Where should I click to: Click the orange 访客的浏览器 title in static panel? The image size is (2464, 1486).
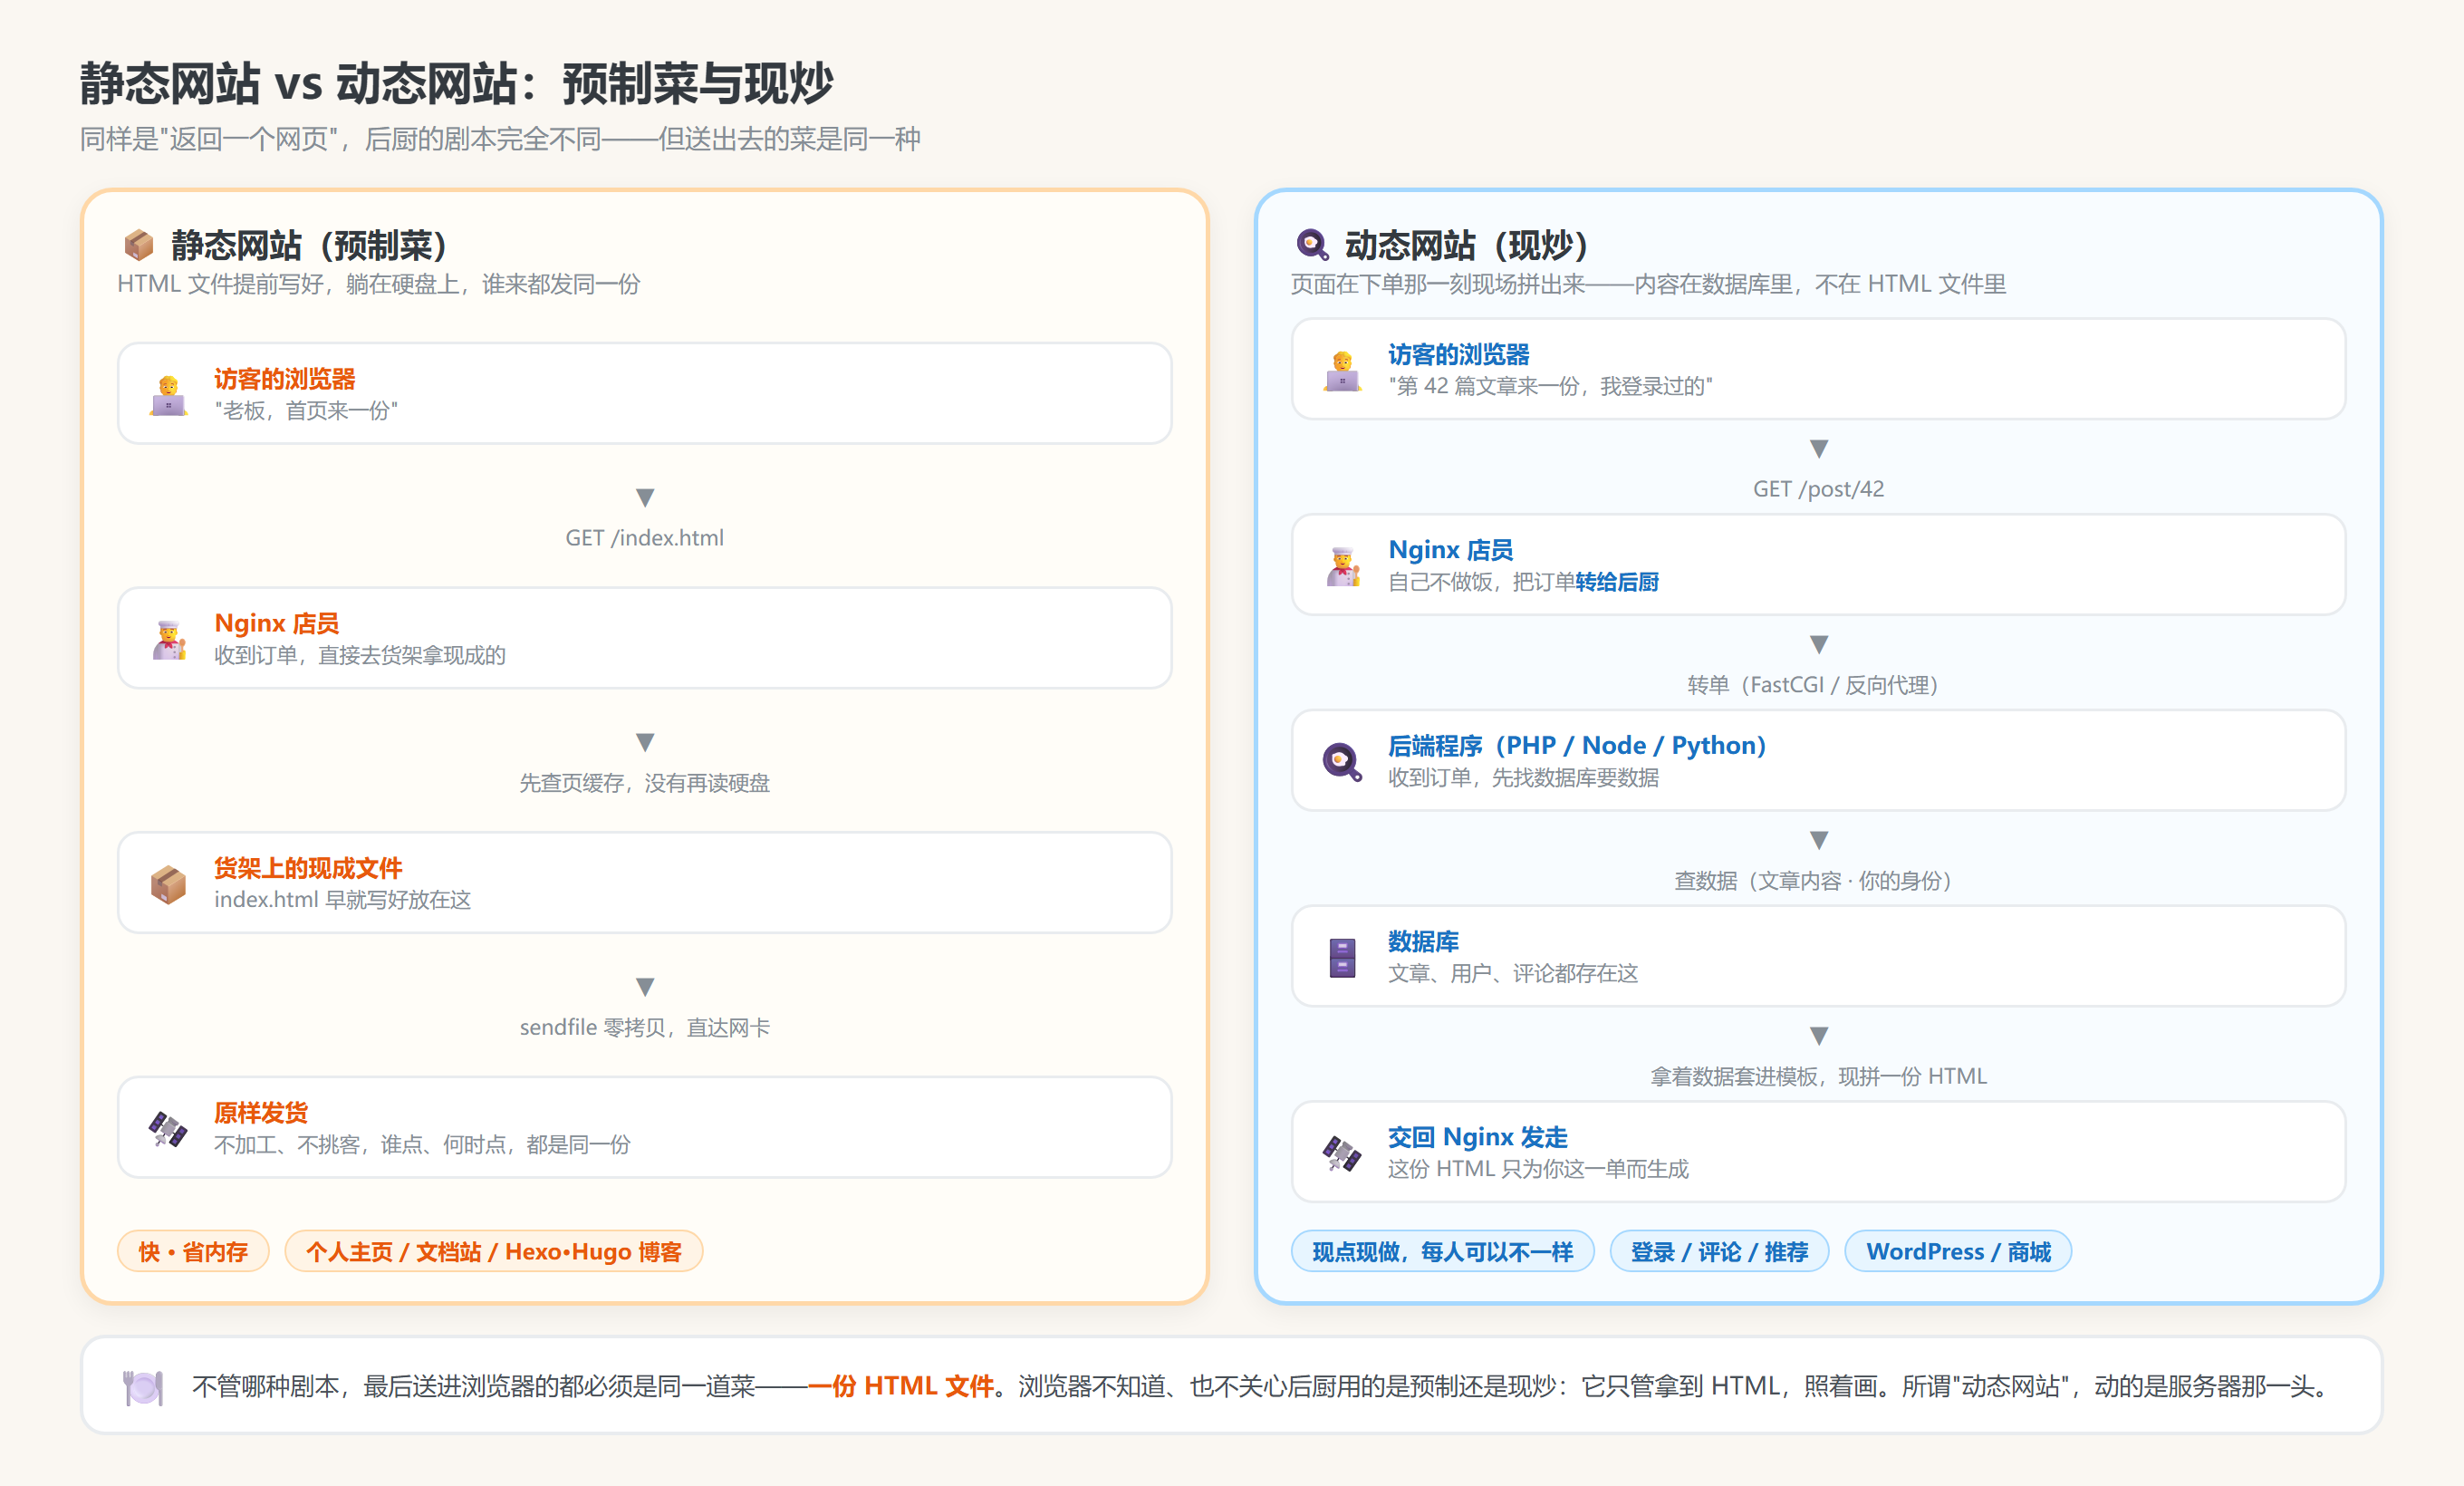(285, 379)
